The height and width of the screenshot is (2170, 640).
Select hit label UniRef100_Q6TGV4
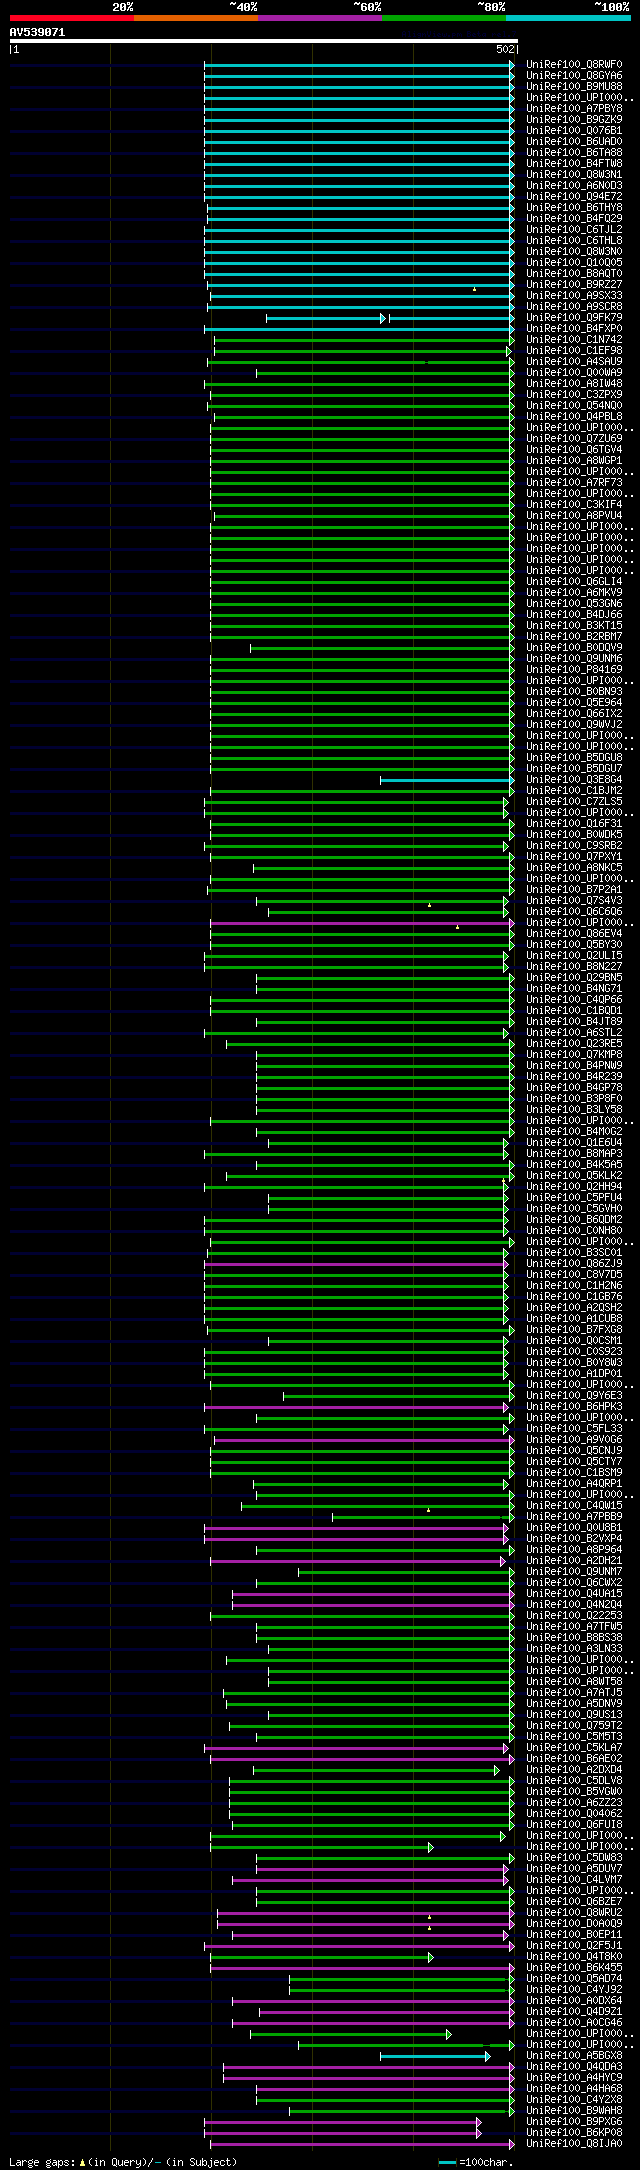click(574, 450)
